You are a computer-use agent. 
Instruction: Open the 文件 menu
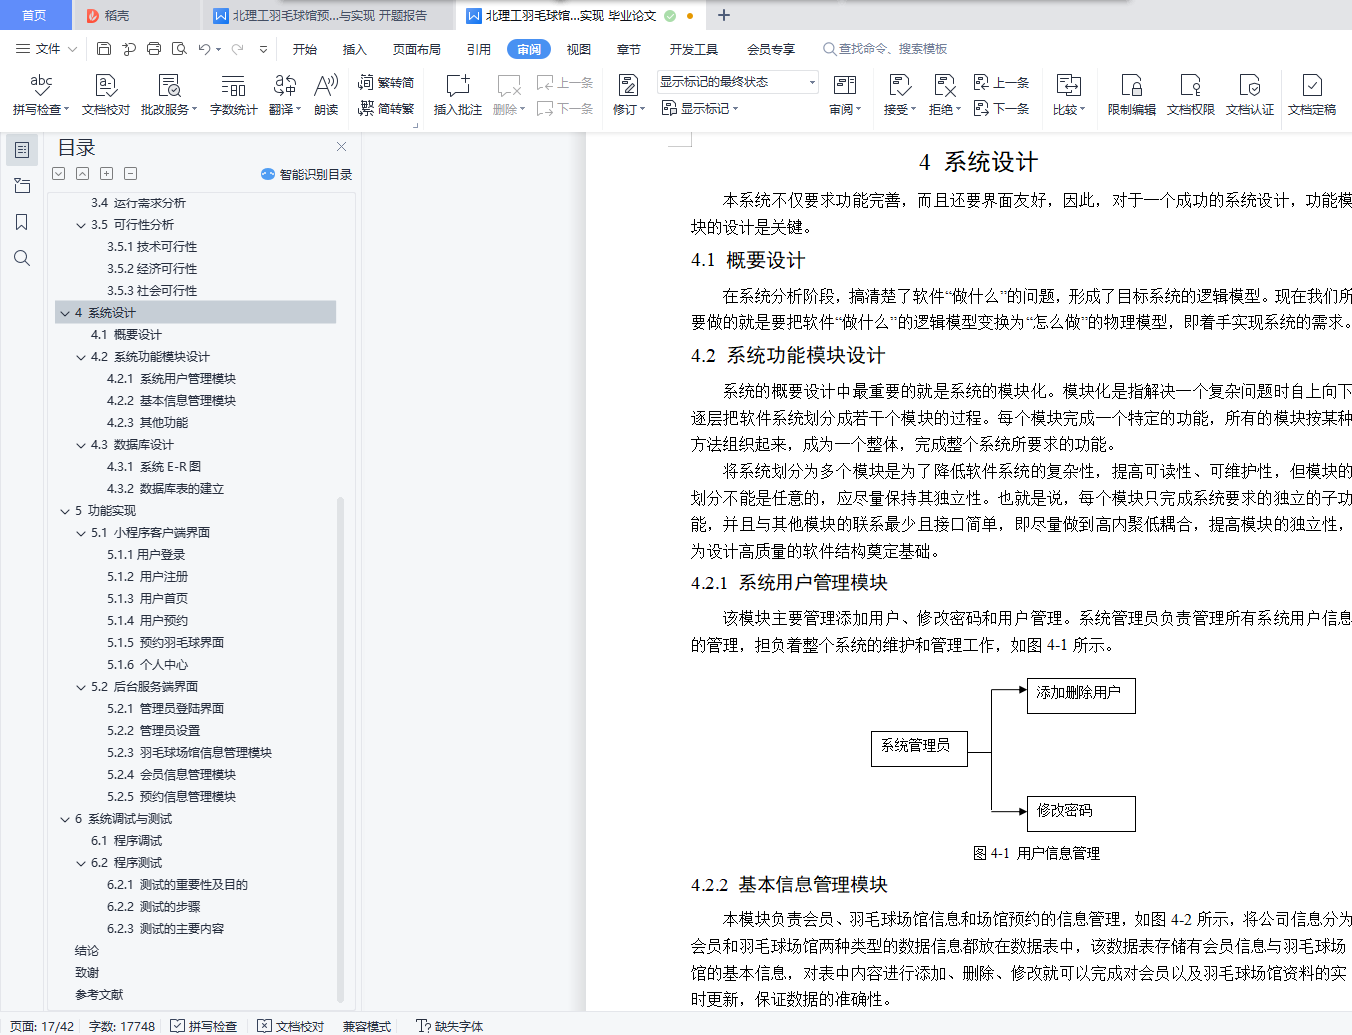(47, 48)
